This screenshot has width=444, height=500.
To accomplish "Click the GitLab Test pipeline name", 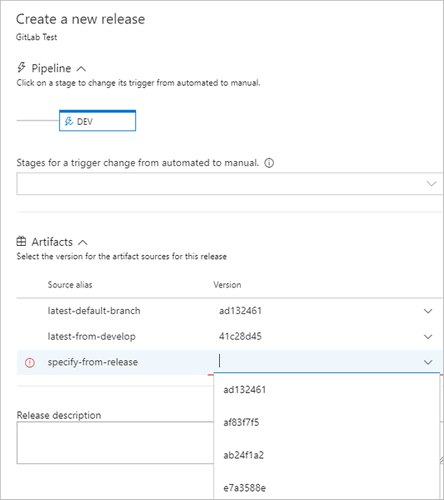I will (37, 37).
